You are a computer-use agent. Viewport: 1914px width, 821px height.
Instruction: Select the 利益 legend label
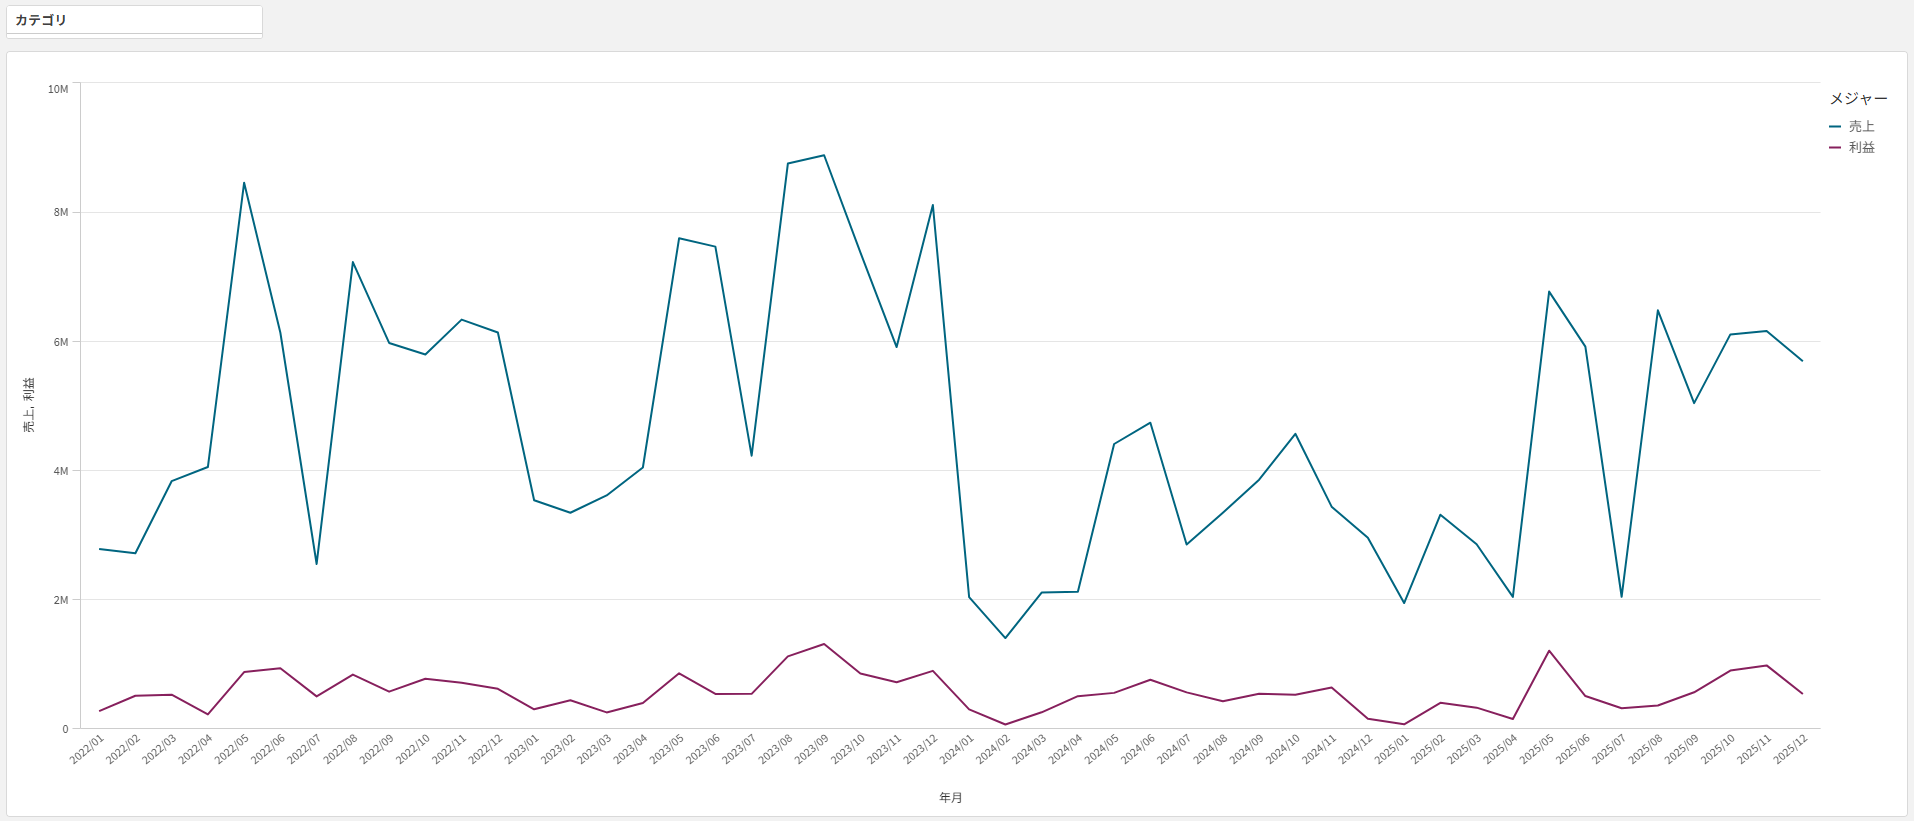pyautogui.click(x=1861, y=148)
